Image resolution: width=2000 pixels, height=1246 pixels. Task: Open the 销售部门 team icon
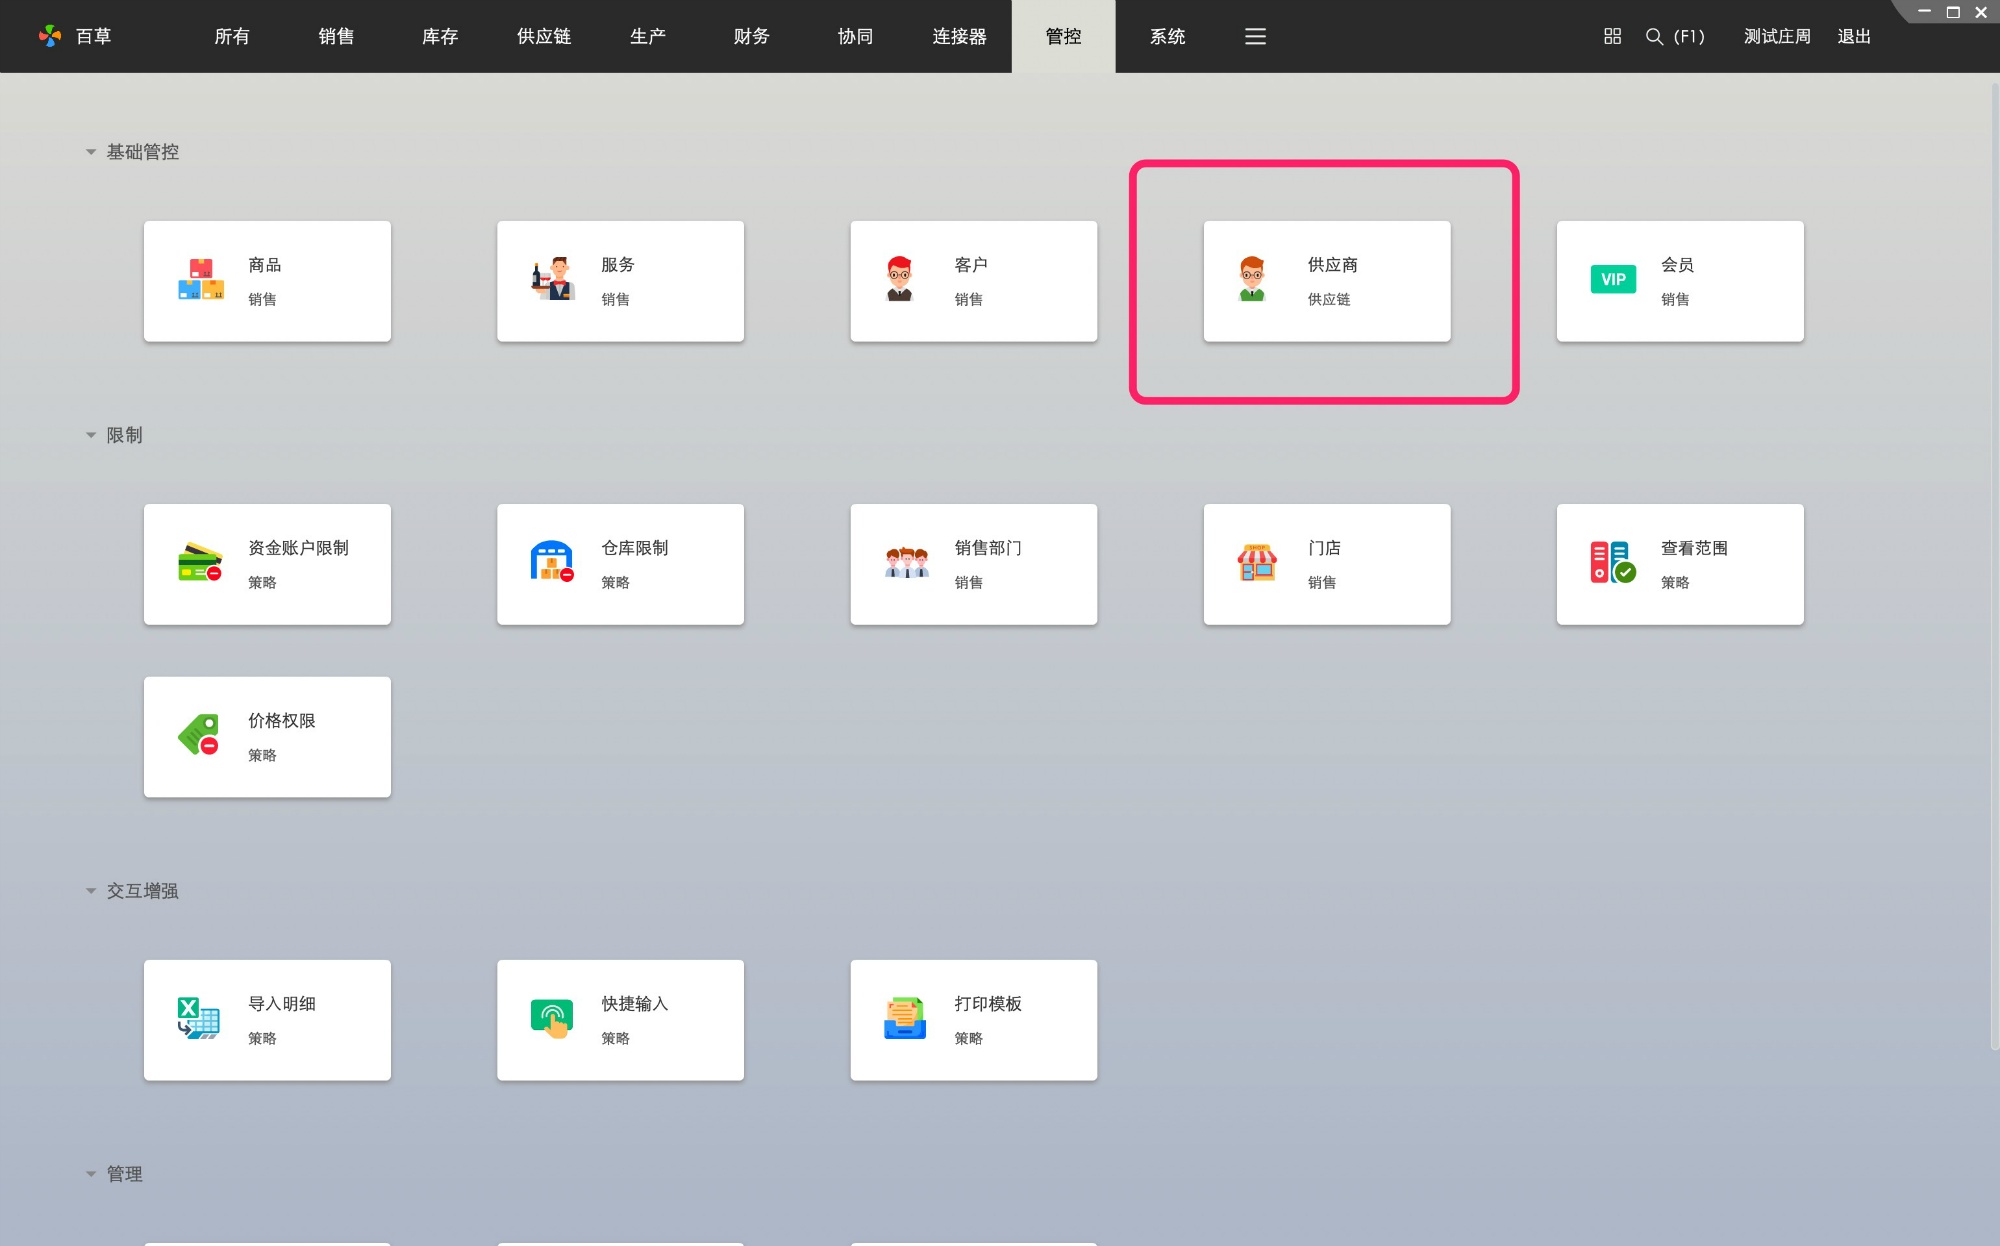907,563
